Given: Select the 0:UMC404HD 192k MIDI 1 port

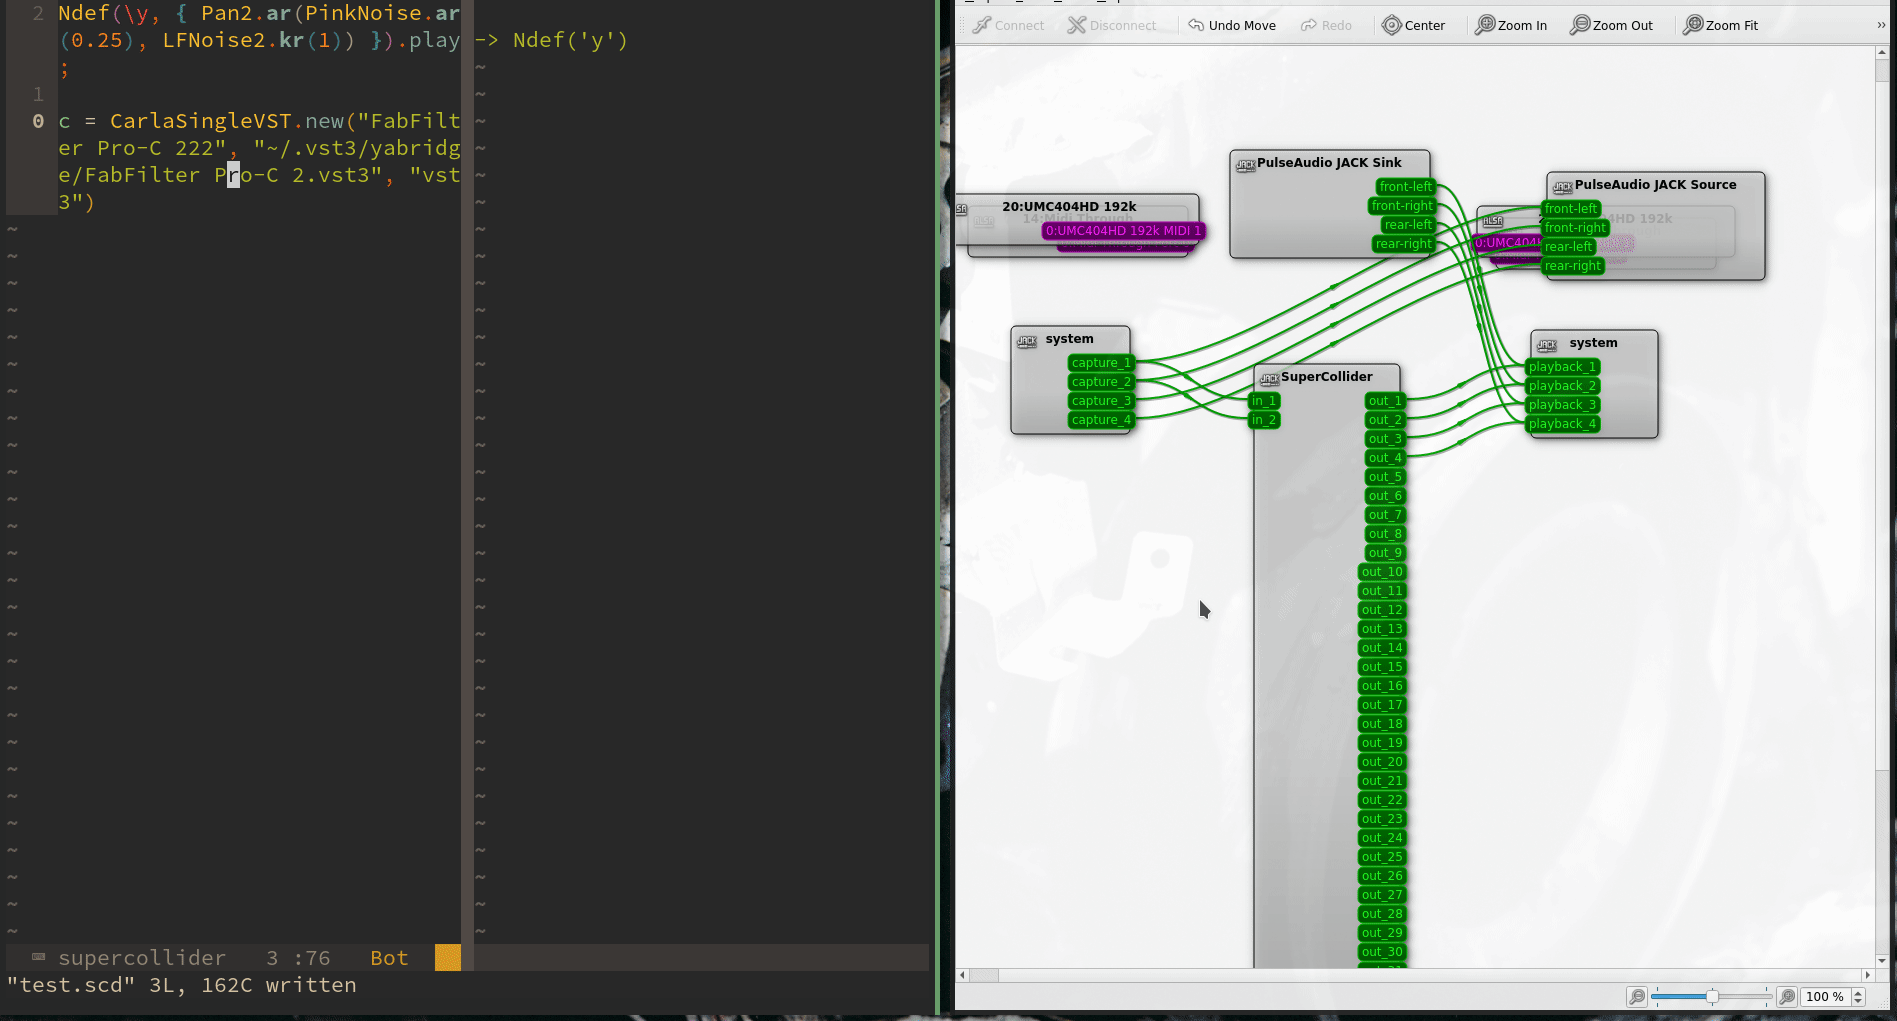Looking at the screenshot, I should pyautogui.click(x=1123, y=231).
